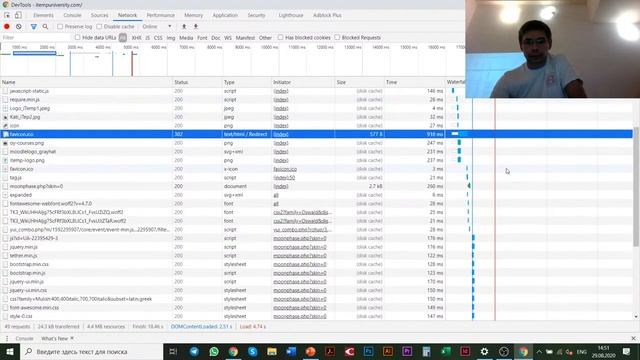Stop recording network log (red dot)
The image size is (640, 360).
click(x=7, y=27)
